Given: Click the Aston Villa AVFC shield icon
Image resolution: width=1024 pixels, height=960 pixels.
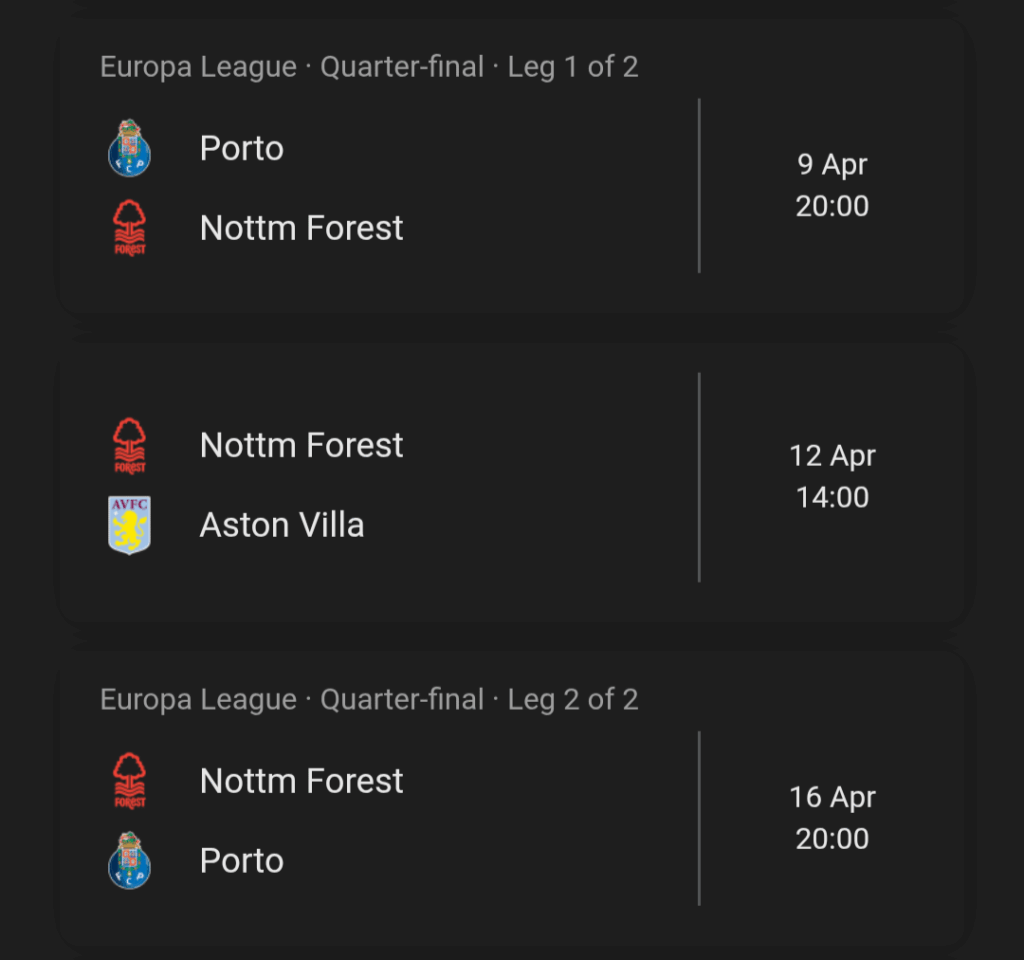Looking at the screenshot, I should 128,524.
